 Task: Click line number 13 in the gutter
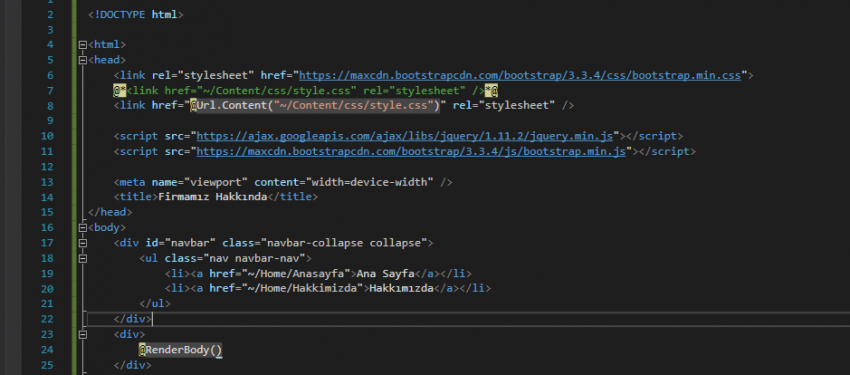(x=47, y=182)
